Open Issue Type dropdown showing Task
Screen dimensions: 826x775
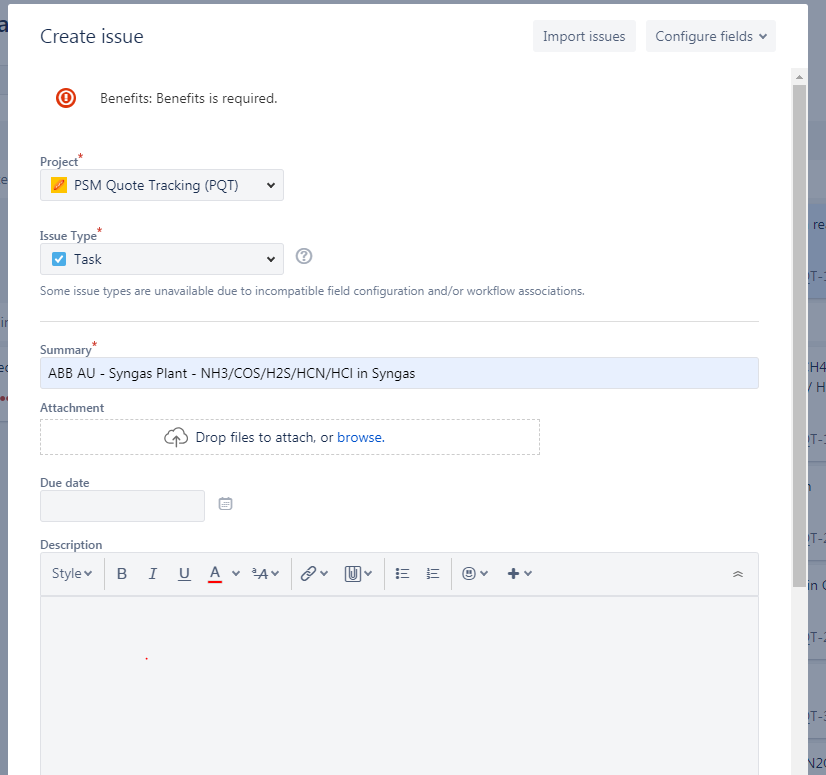click(x=162, y=259)
